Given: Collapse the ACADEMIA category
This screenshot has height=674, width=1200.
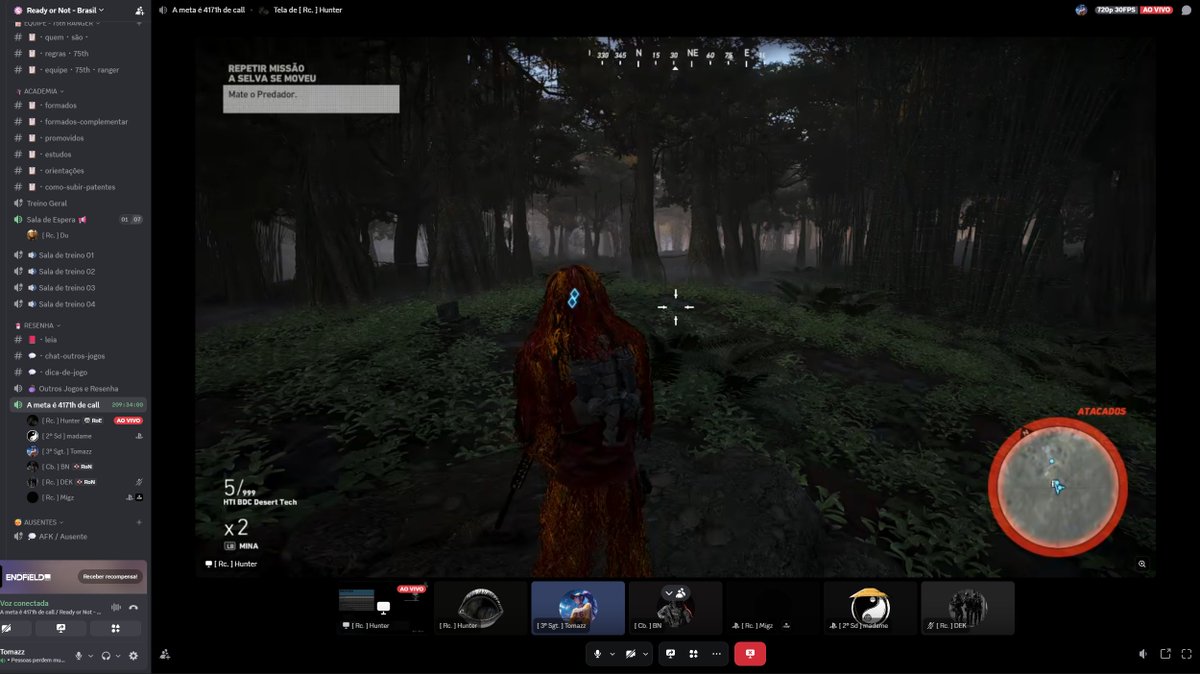Looking at the screenshot, I should coord(39,91).
